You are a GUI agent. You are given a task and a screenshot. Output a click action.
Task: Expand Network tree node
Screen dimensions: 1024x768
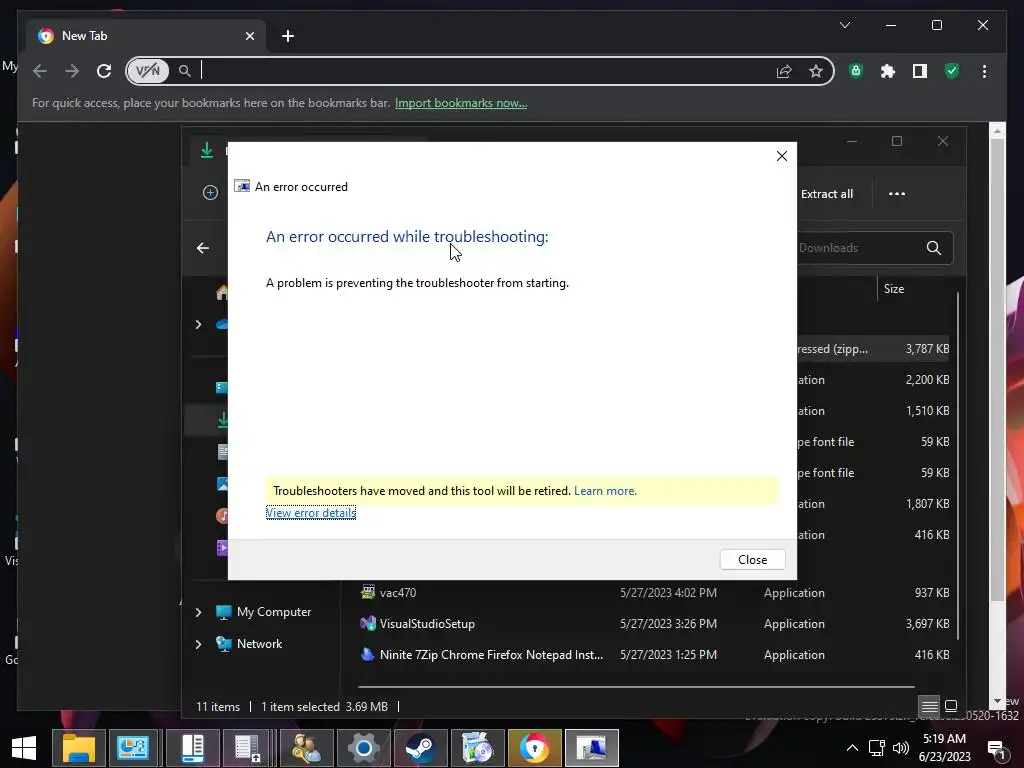point(199,644)
